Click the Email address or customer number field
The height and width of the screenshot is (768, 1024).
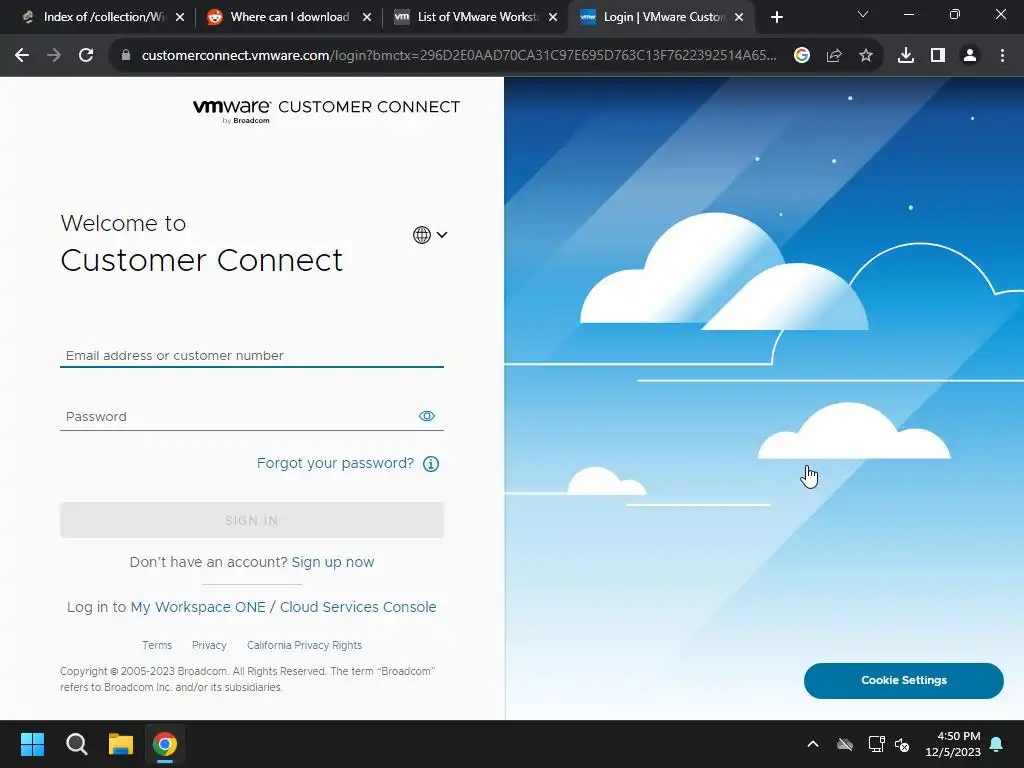(x=251, y=355)
